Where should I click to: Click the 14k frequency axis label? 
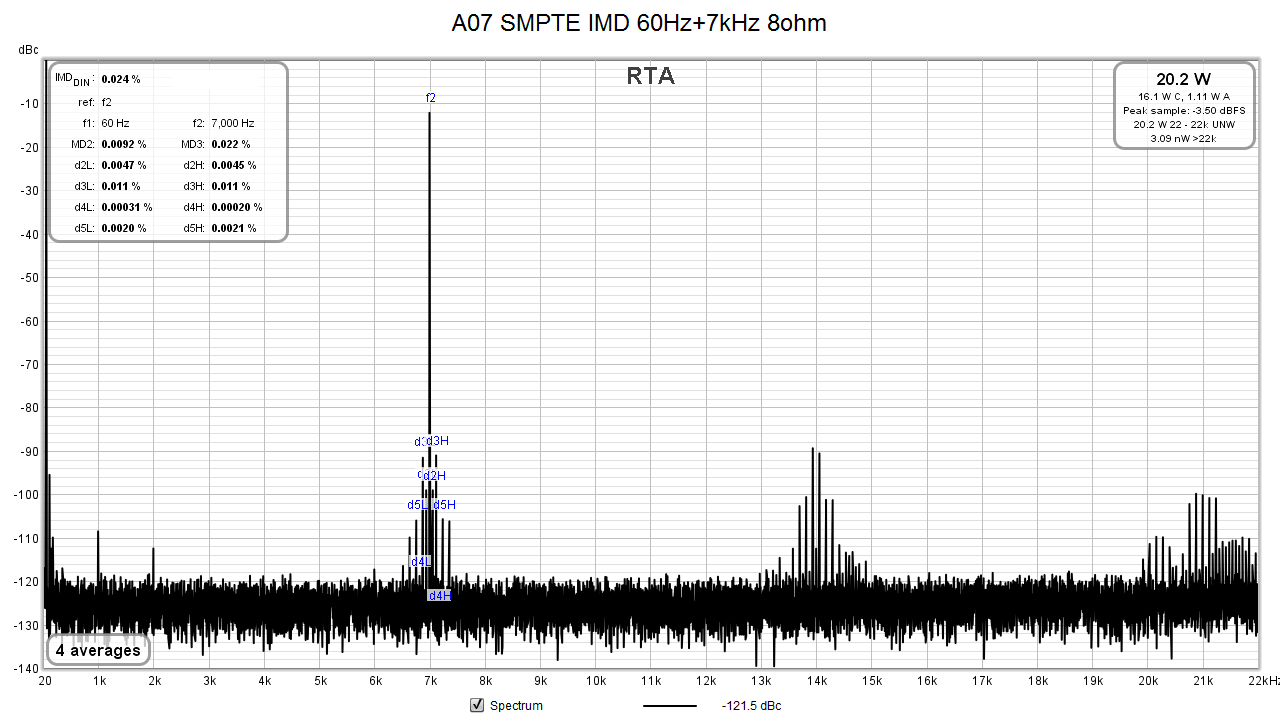[817, 681]
